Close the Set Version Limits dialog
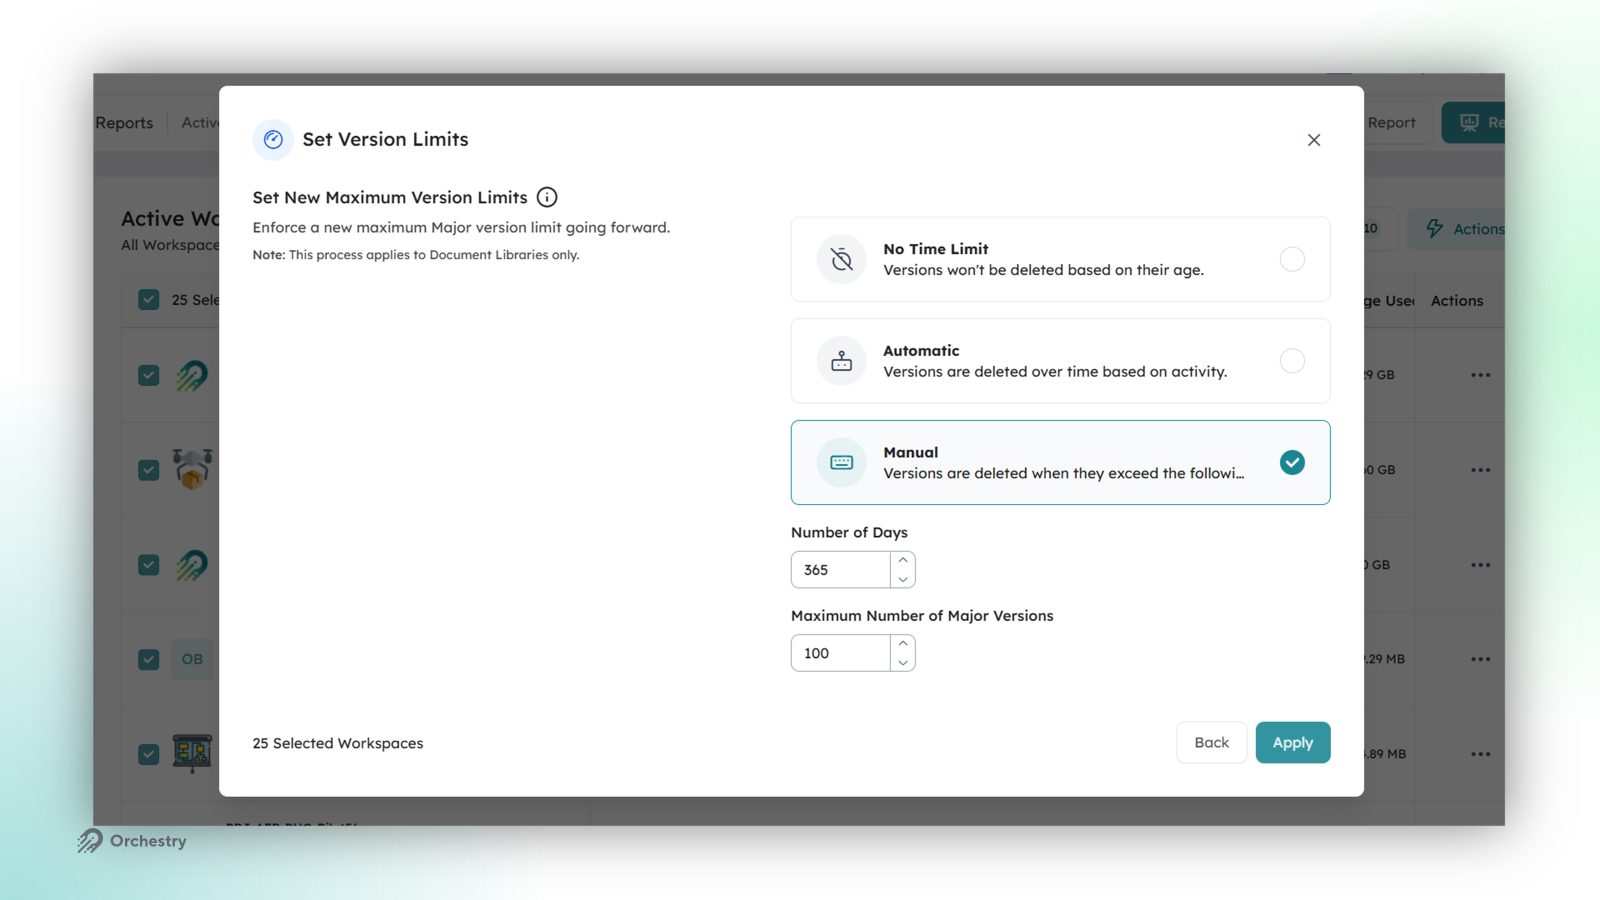1600x900 pixels. (1314, 140)
